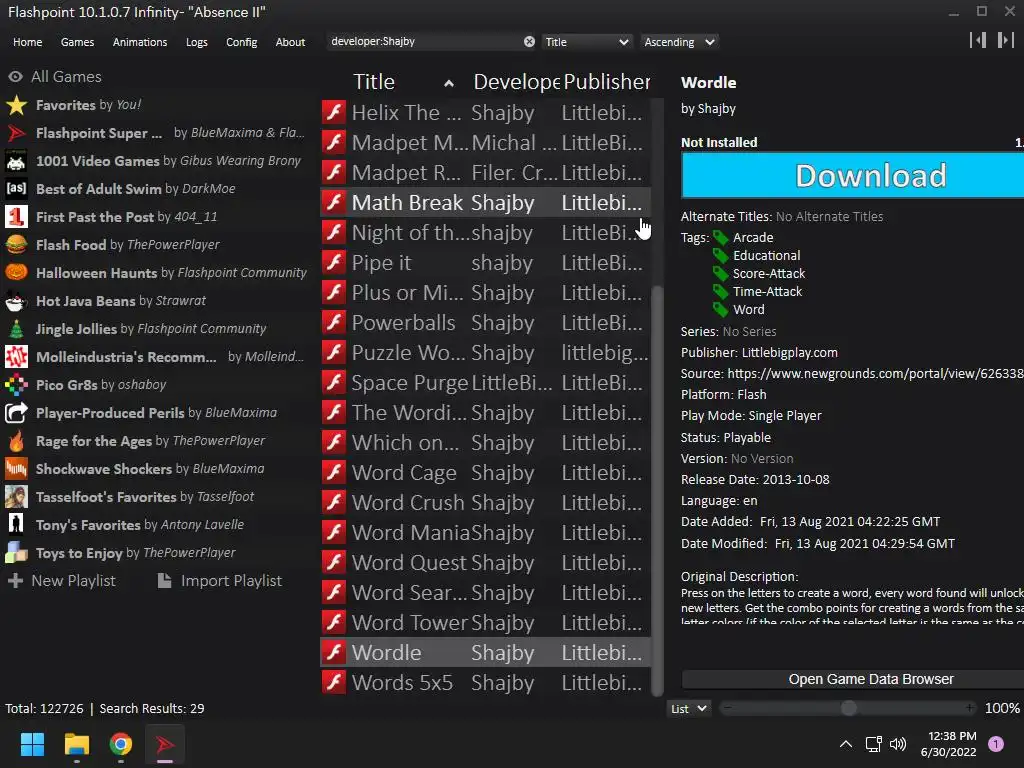Screen dimensions: 1024x768
Task: Select the Words 5x5 game row
Action: [485, 682]
